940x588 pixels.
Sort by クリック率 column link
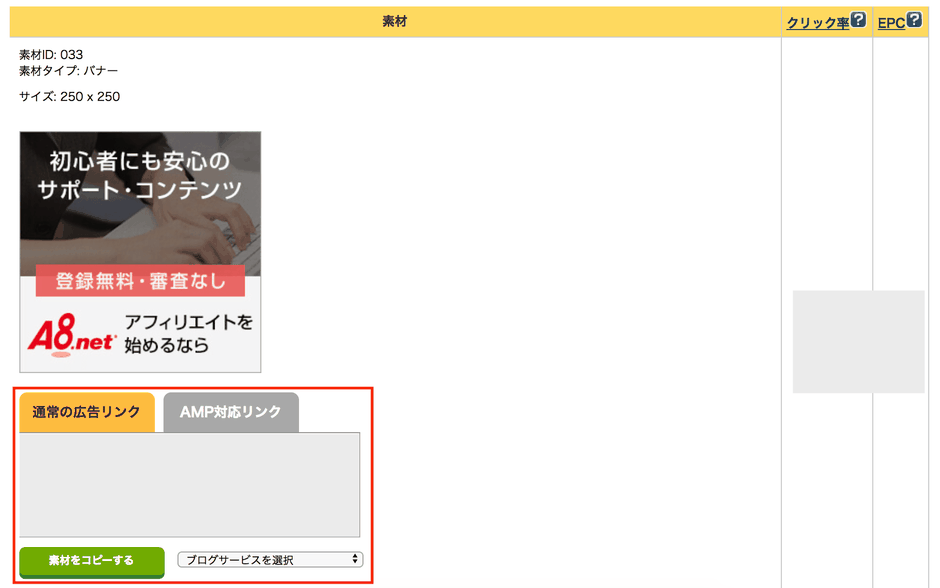click(x=818, y=23)
